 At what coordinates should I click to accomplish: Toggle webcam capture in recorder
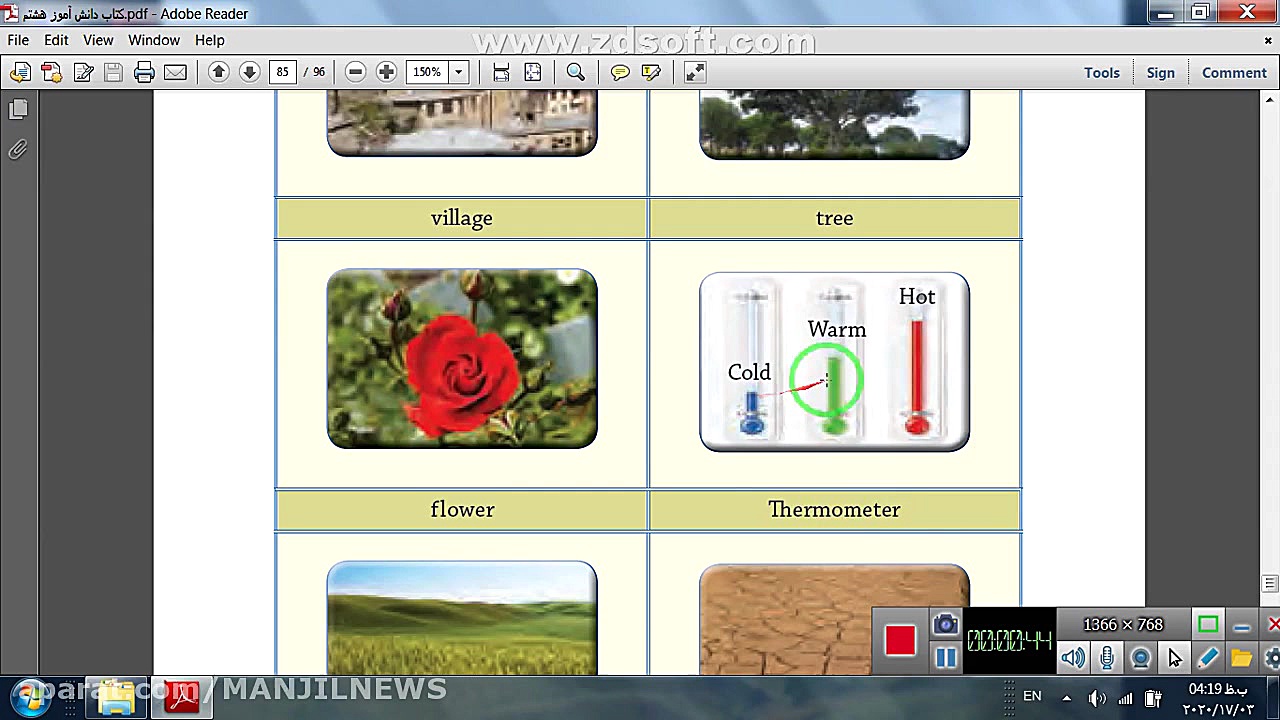point(1141,657)
